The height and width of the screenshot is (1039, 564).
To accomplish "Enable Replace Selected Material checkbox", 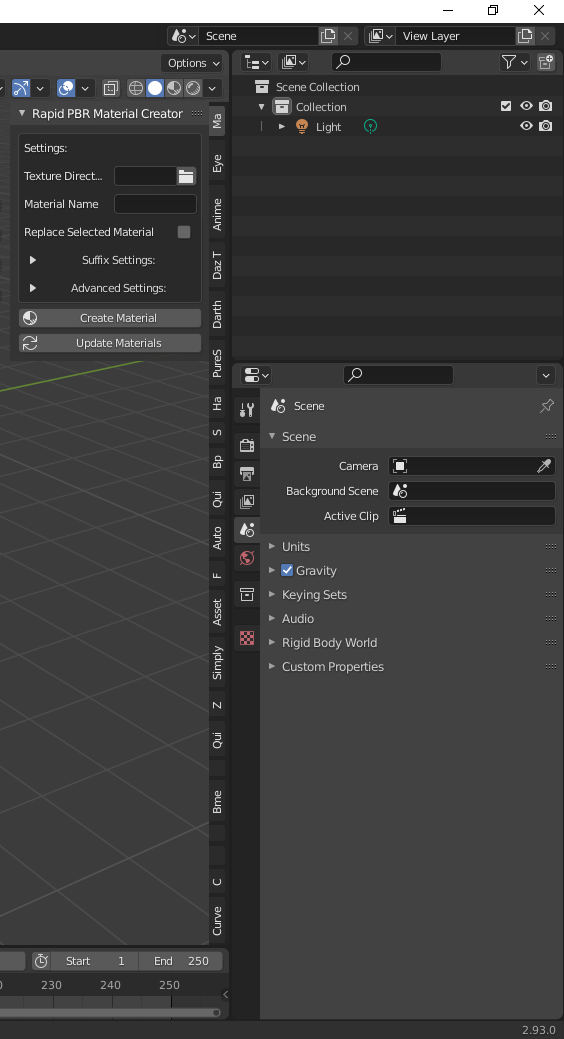I will pyautogui.click(x=184, y=232).
